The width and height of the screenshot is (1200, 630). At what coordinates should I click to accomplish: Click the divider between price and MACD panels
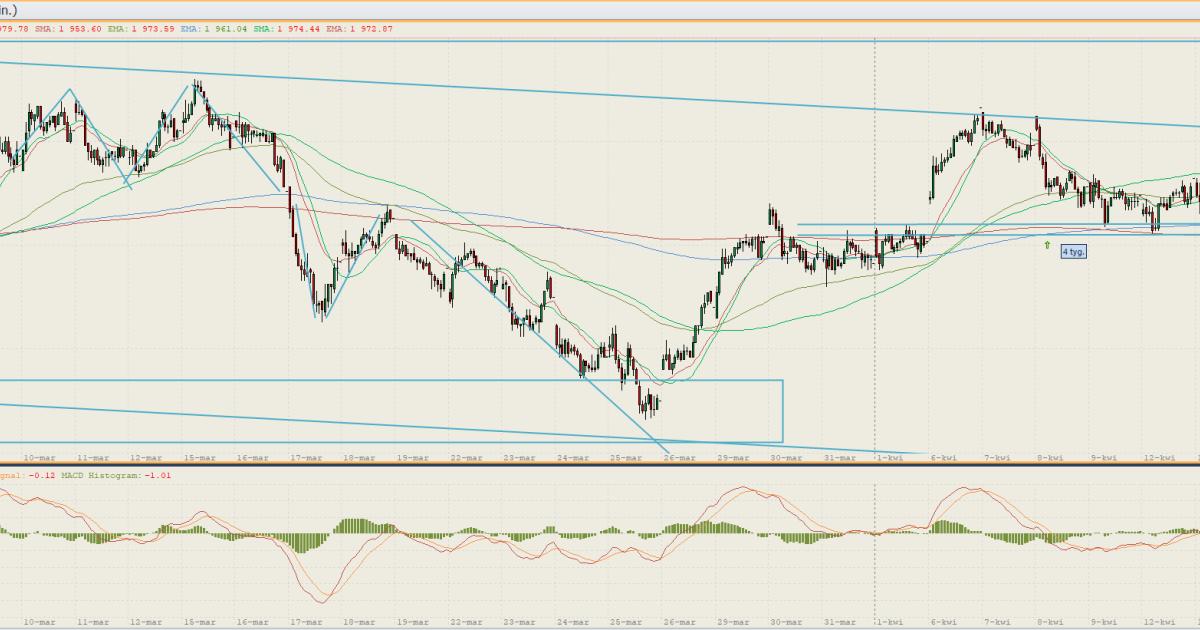coord(600,466)
